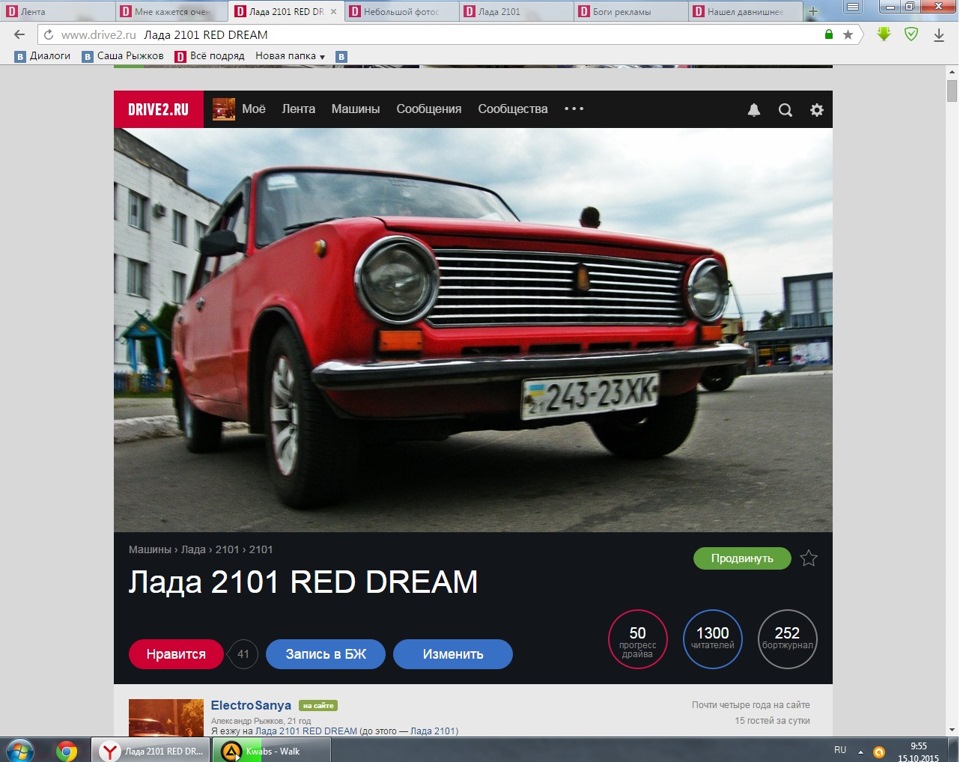
Task: Open ElectroSanya profile photo
Action: 166,718
